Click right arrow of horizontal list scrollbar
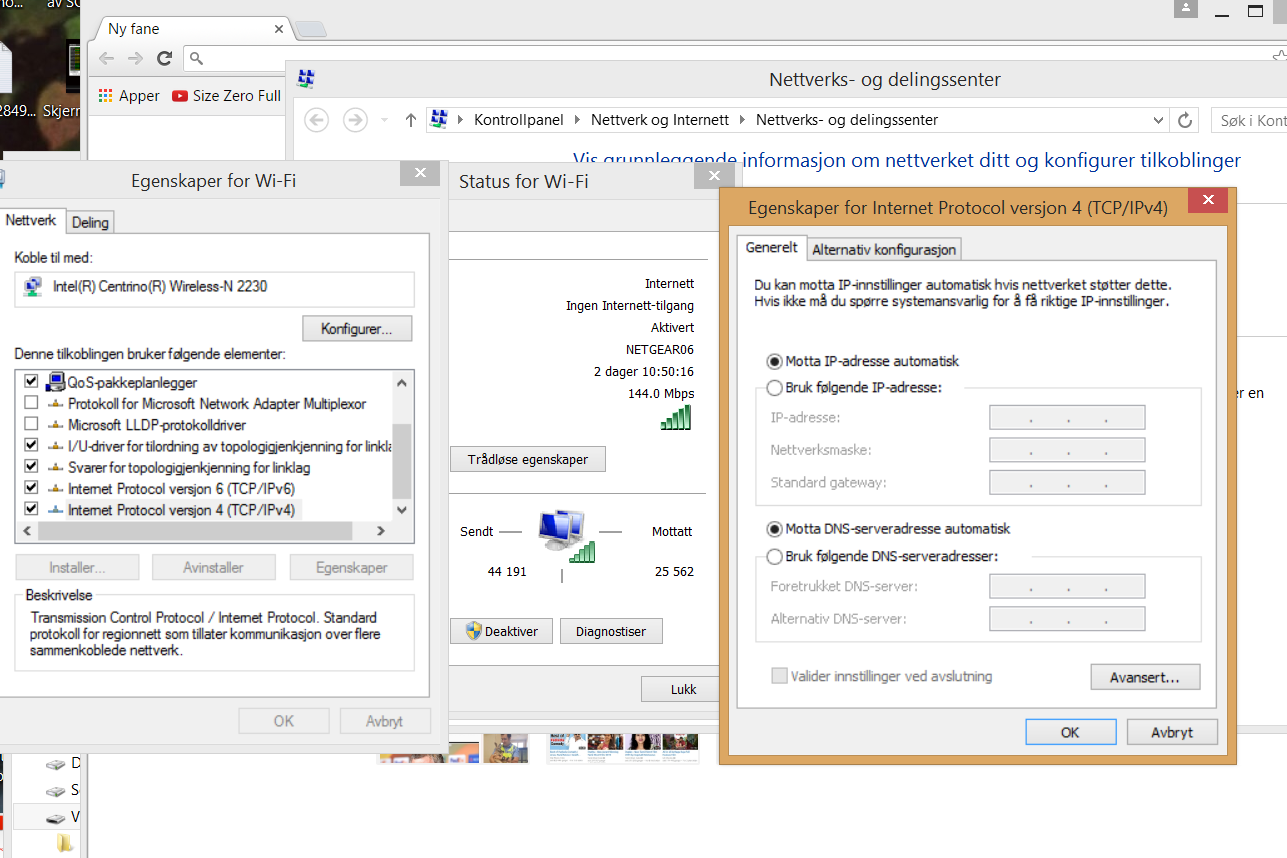The width and height of the screenshot is (1287, 858). [381, 531]
